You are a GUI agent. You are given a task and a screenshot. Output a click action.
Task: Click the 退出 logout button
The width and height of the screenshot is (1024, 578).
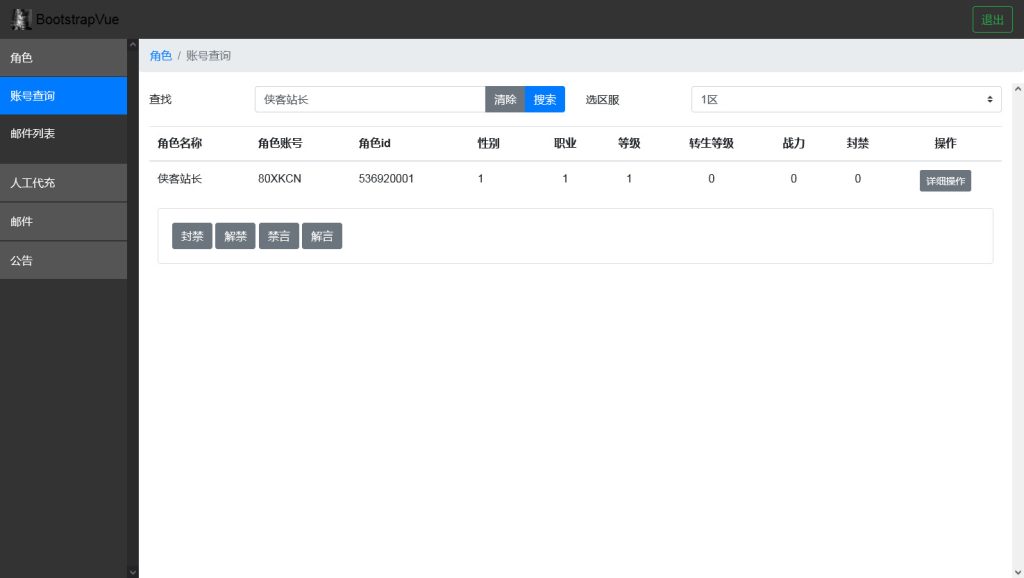(x=991, y=18)
